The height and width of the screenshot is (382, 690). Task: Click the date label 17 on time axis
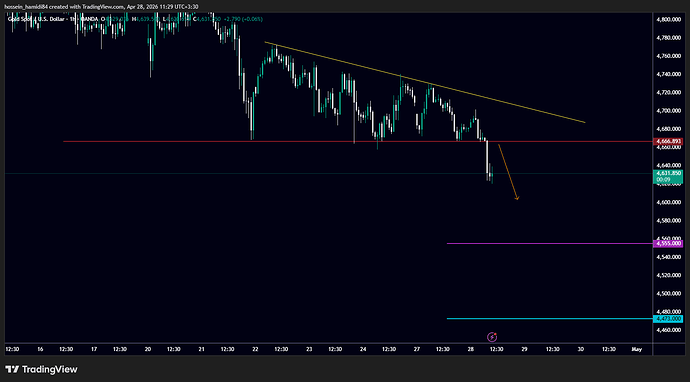pyautogui.click(x=94, y=349)
